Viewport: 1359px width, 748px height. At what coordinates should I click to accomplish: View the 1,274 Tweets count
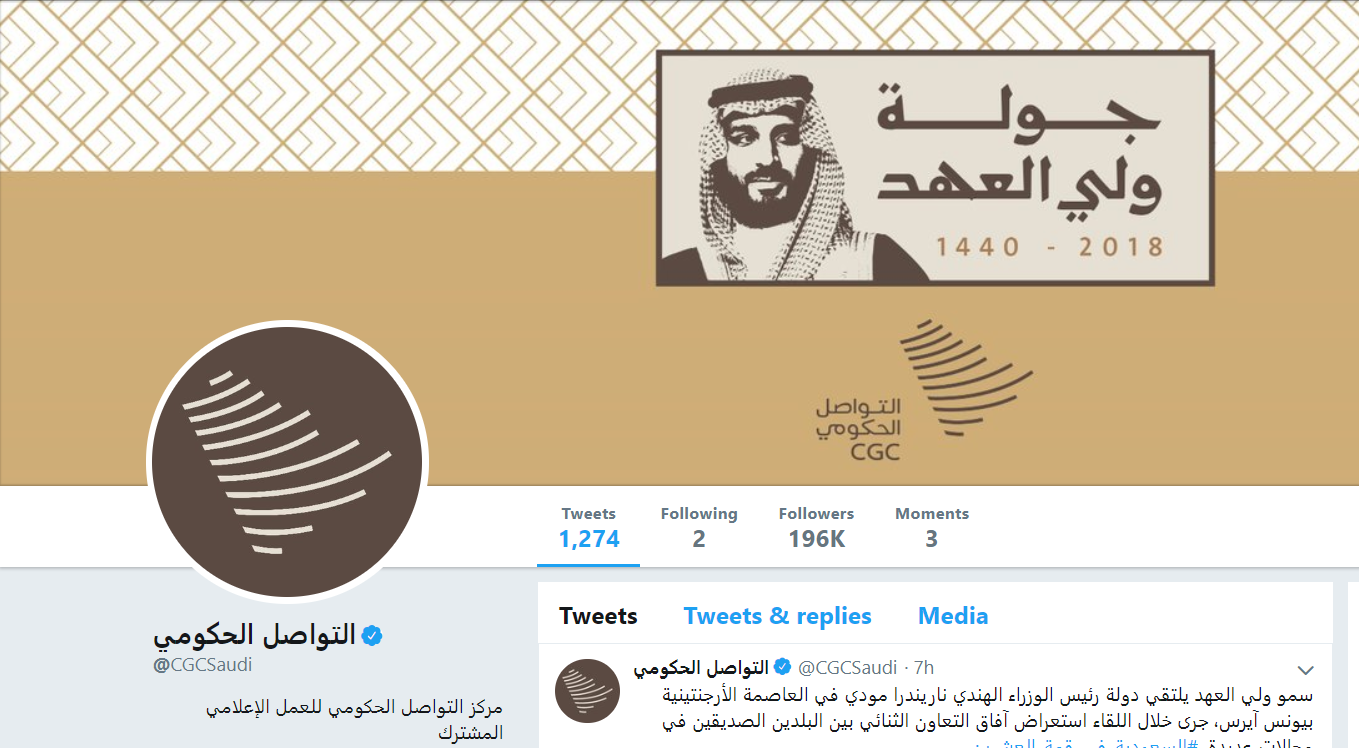[x=589, y=527]
